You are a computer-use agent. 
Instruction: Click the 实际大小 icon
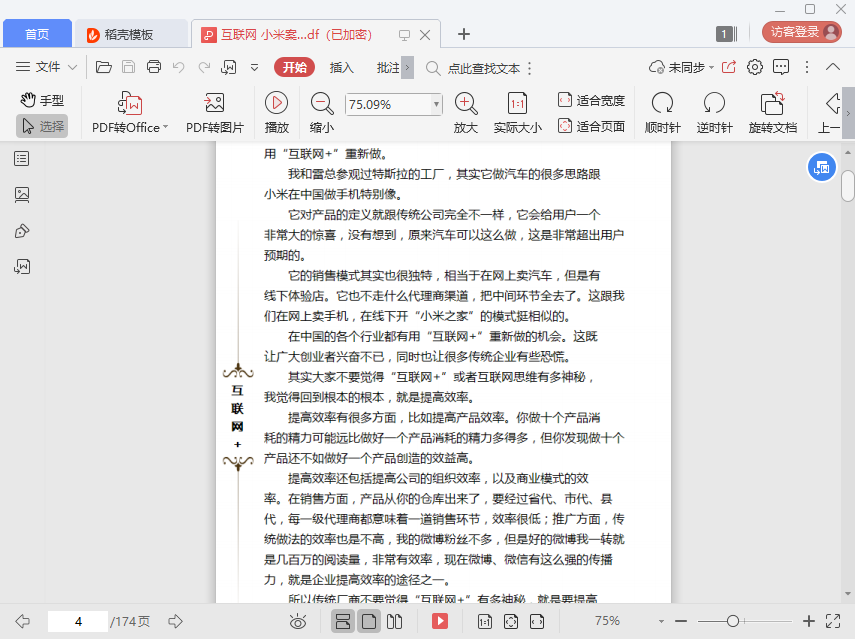(x=517, y=103)
